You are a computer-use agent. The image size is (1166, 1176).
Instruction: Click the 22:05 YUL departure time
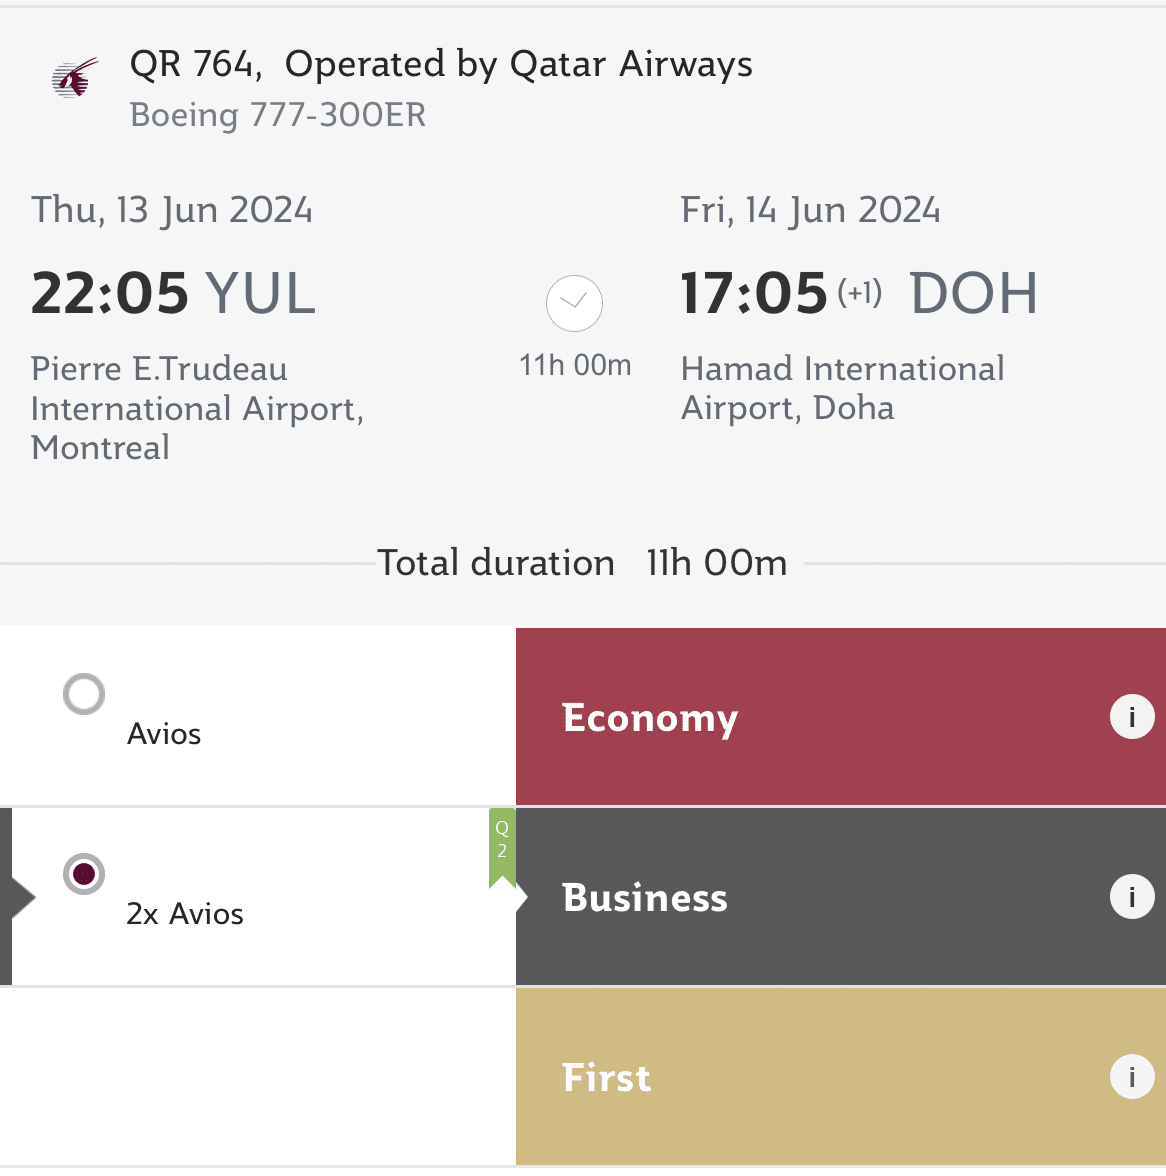click(x=173, y=294)
